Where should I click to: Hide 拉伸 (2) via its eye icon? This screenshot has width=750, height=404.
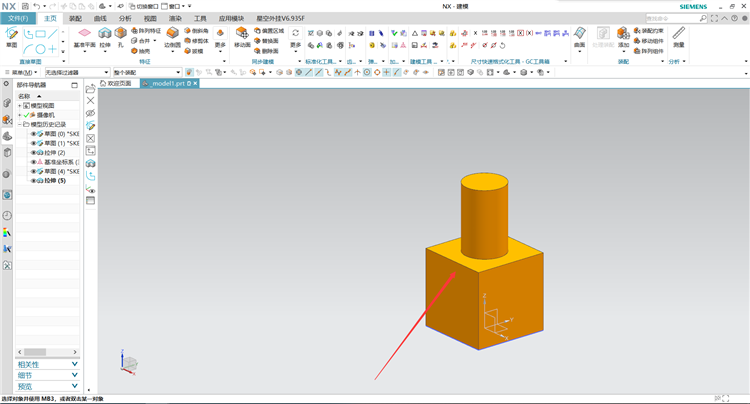tap(33, 153)
